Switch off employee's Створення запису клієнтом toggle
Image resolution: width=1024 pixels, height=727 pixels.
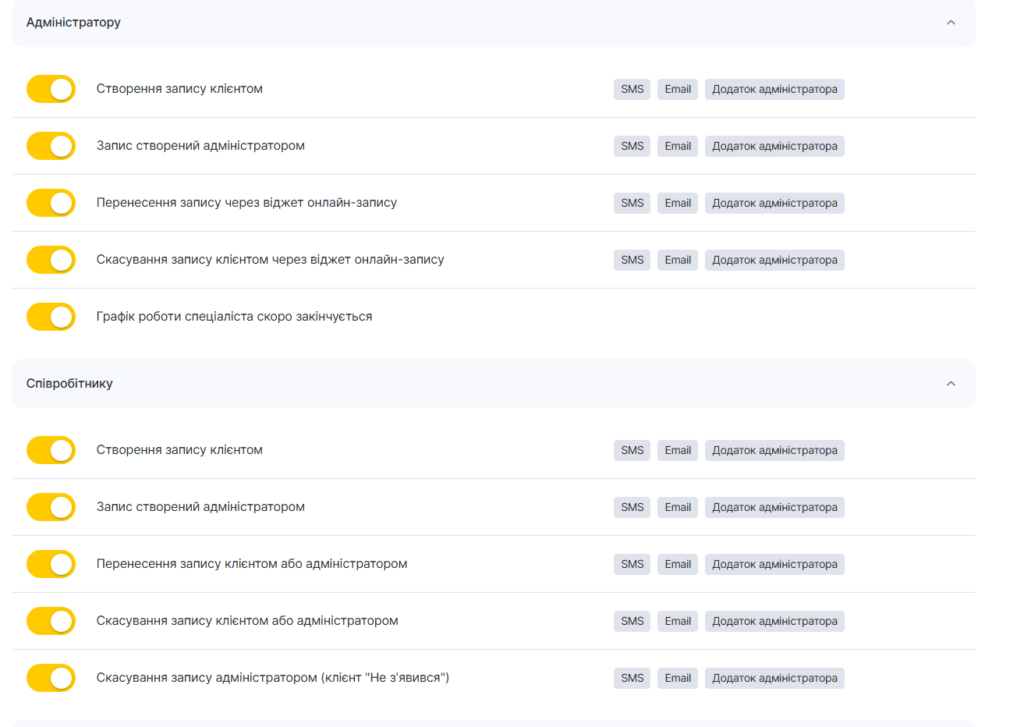[x=51, y=450]
